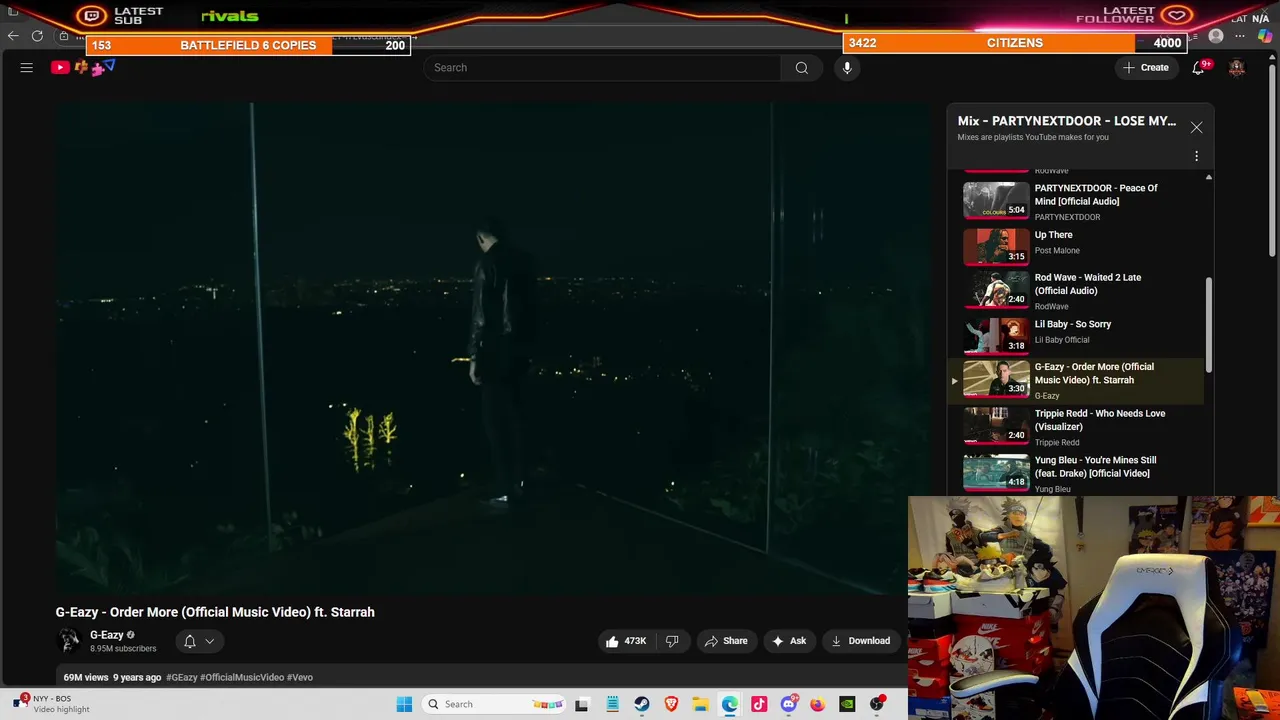Toggle the G-Eazy channel notification bell
This screenshot has height=720, width=1280.
189,641
